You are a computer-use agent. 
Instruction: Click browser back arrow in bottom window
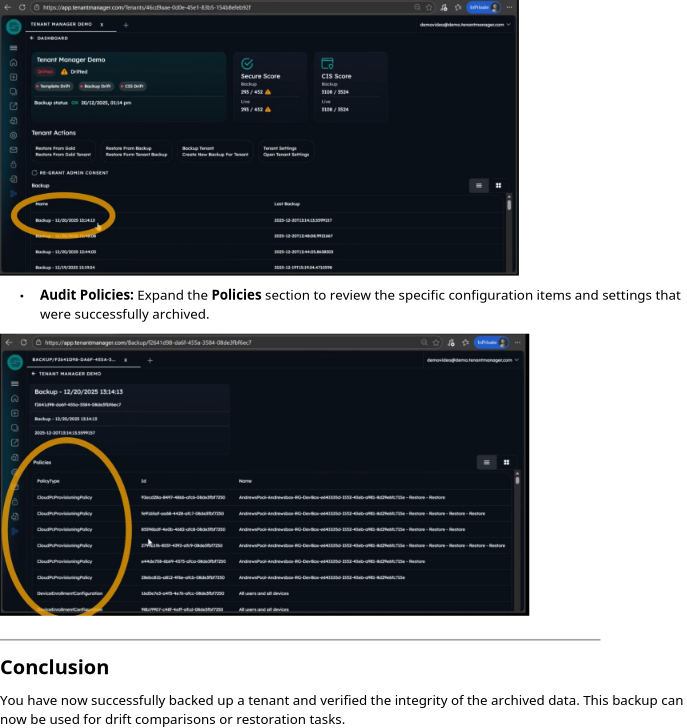[9, 342]
